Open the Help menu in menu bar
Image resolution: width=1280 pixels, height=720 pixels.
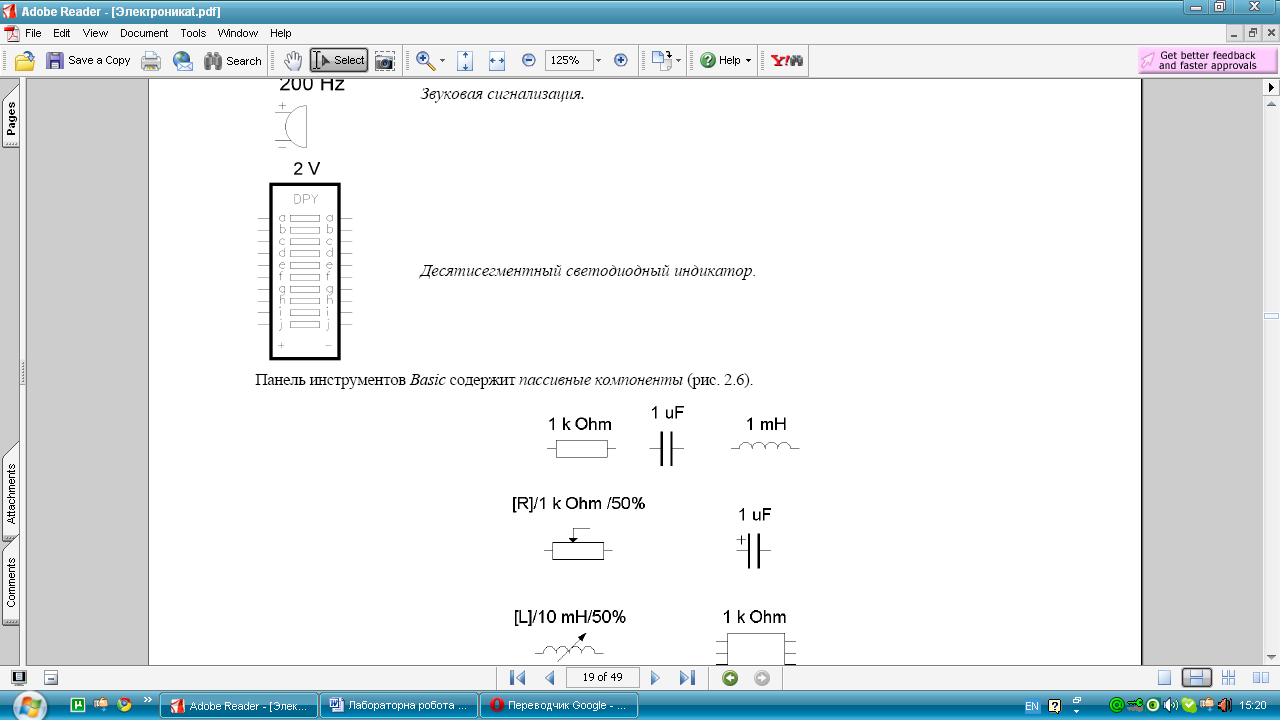point(281,33)
